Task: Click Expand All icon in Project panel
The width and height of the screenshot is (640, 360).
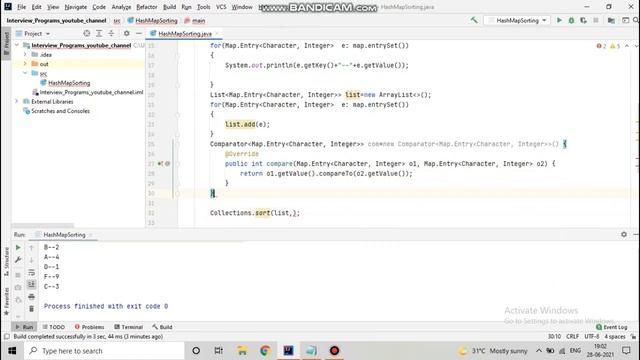Action: [99, 33]
